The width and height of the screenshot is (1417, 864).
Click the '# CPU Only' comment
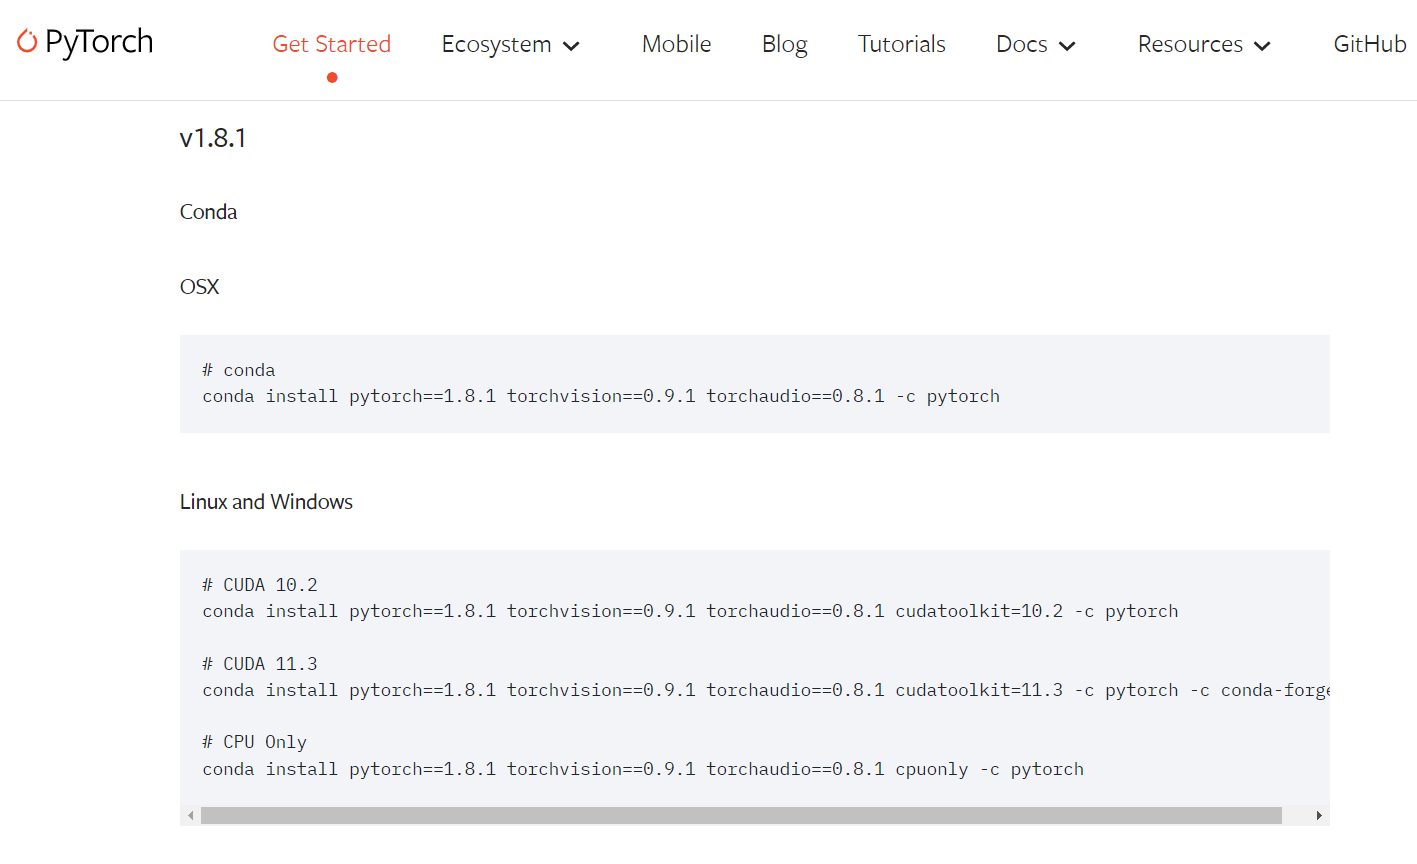[x=254, y=742]
